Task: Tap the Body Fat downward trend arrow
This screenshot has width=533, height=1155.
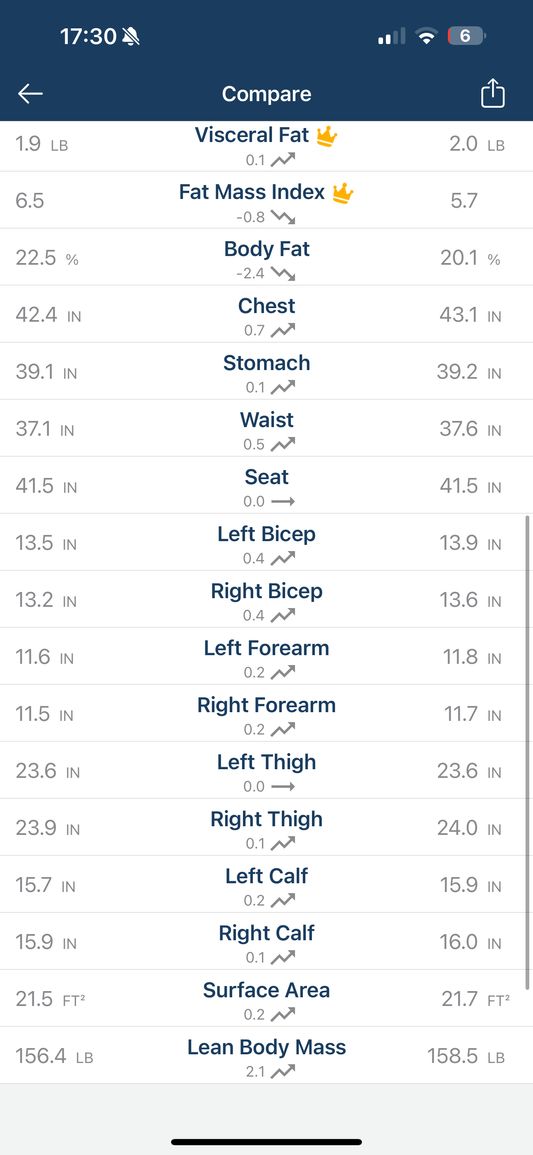Action: [283, 274]
